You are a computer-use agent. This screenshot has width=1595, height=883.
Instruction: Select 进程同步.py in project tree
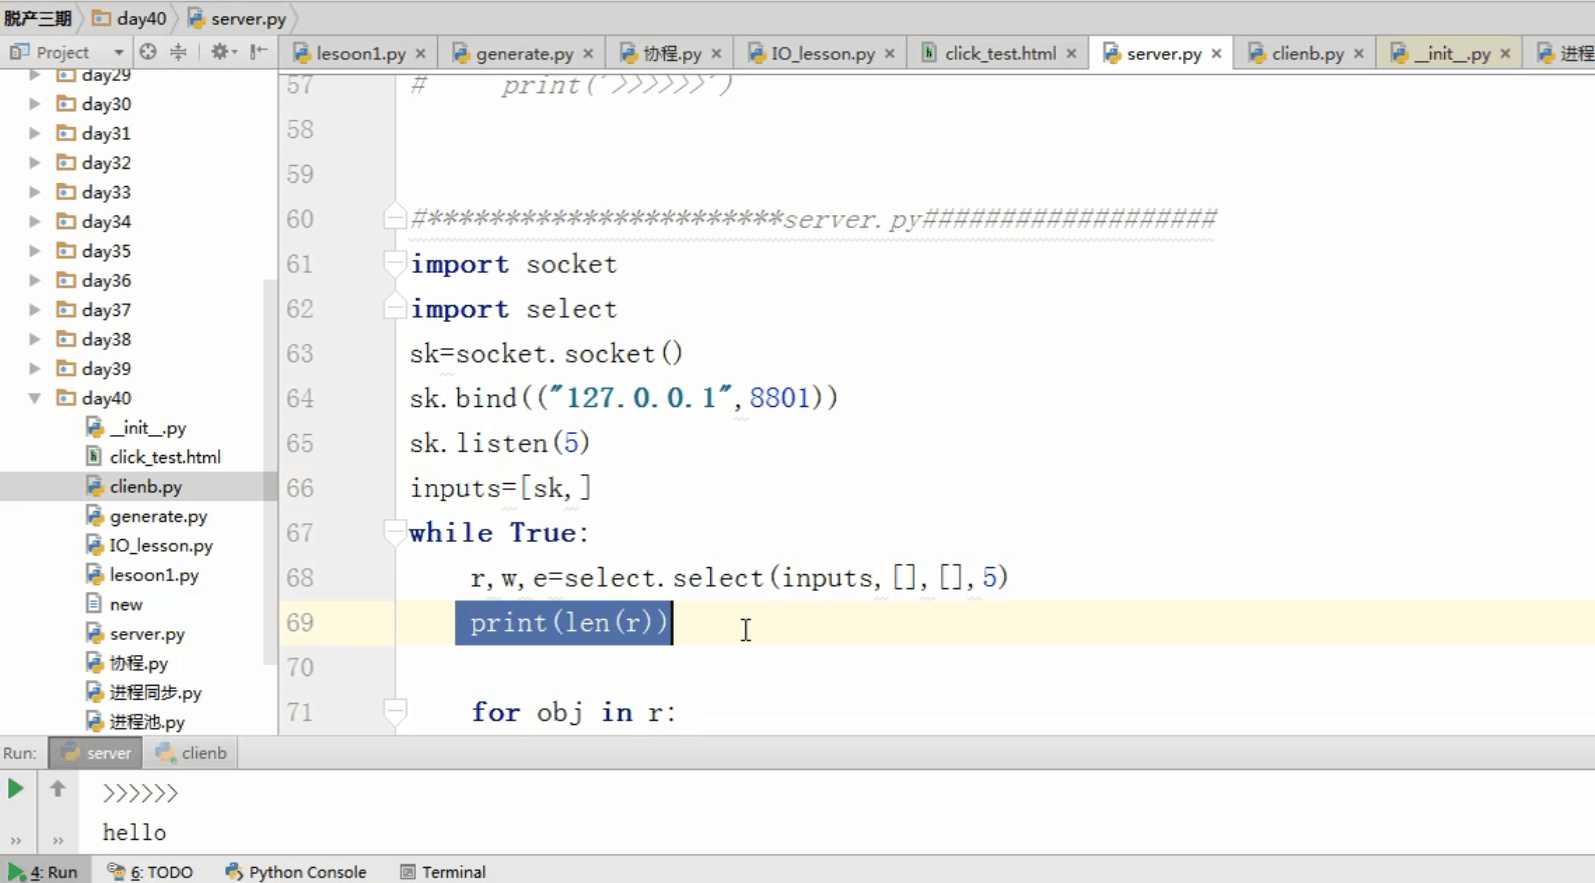coord(144,693)
